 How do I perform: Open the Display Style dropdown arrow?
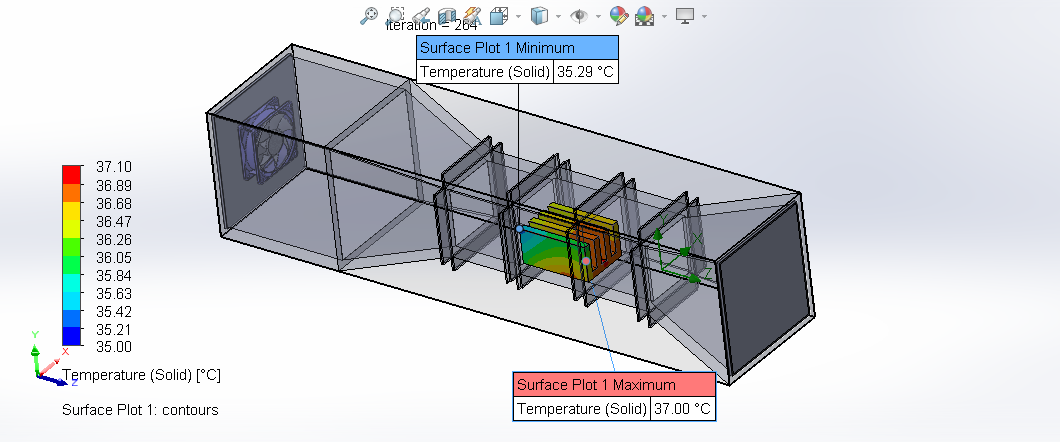tap(558, 16)
